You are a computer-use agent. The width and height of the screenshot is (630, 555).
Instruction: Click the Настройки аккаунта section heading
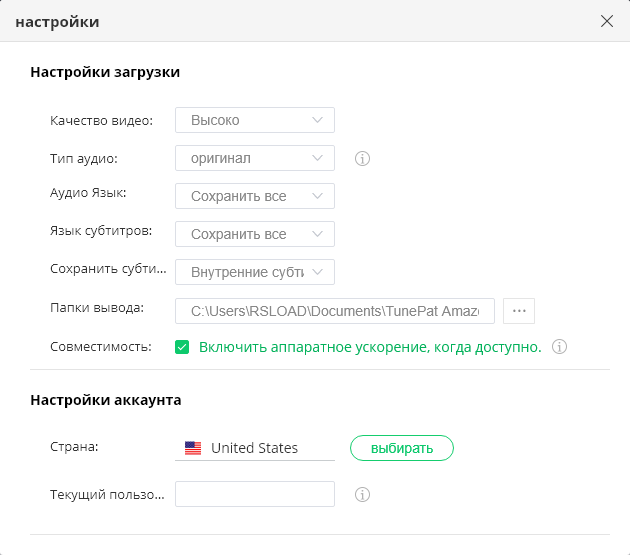(105, 400)
